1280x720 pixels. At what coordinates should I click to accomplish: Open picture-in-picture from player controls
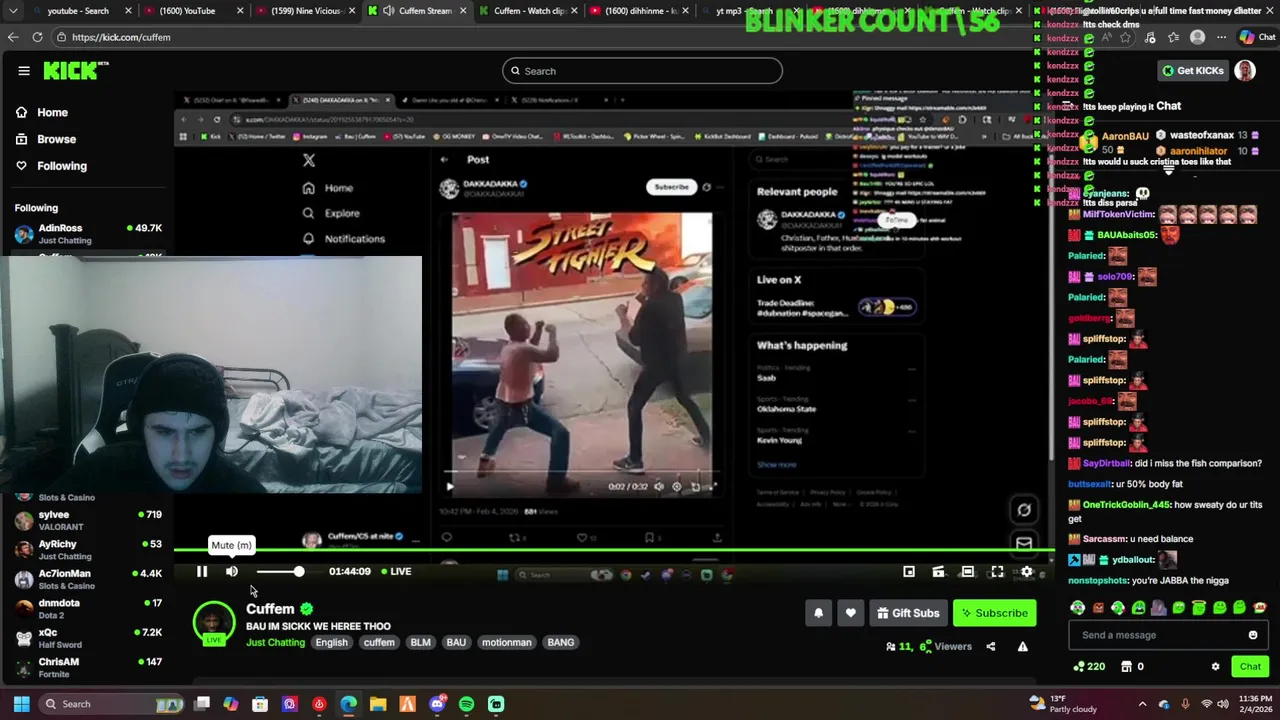click(909, 571)
